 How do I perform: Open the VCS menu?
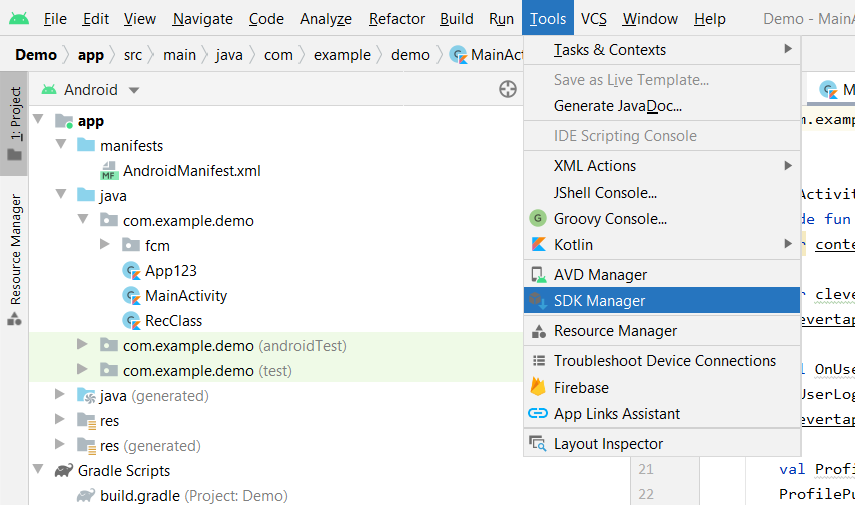coord(593,19)
